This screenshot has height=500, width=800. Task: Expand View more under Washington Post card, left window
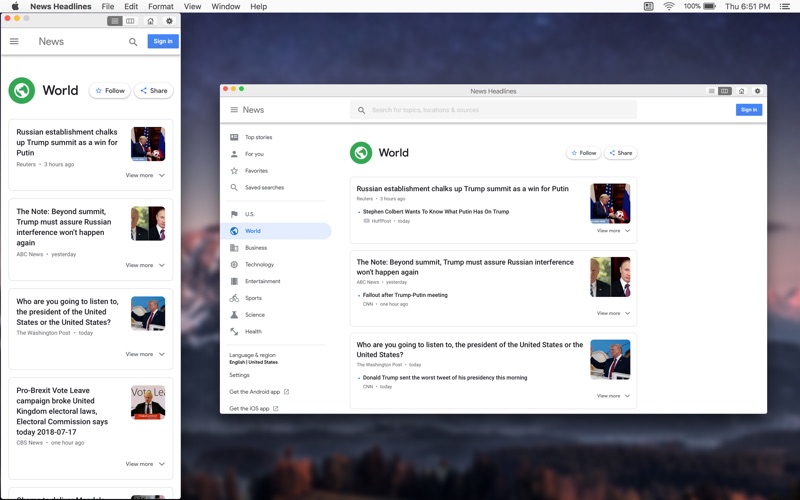(145, 354)
